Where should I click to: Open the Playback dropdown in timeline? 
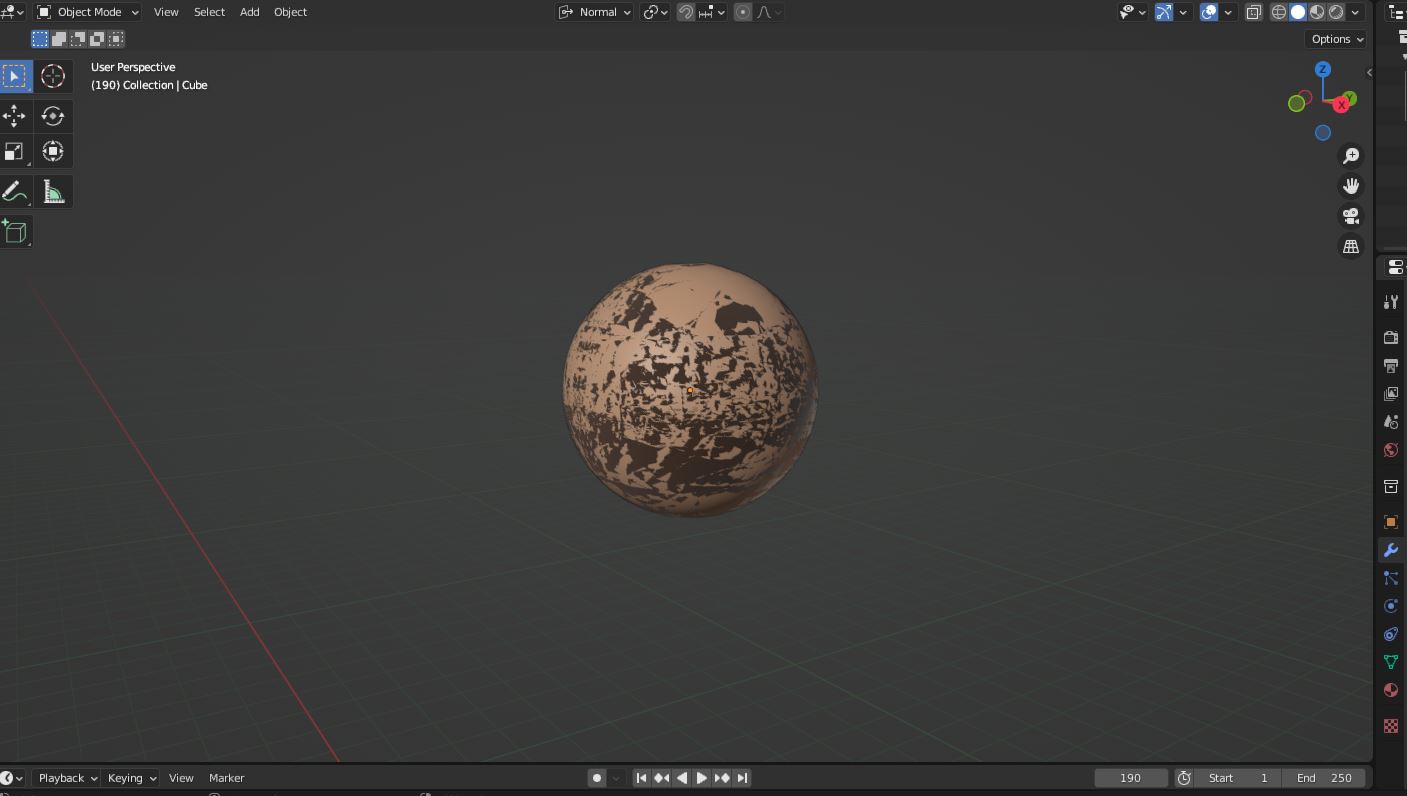(x=67, y=778)
